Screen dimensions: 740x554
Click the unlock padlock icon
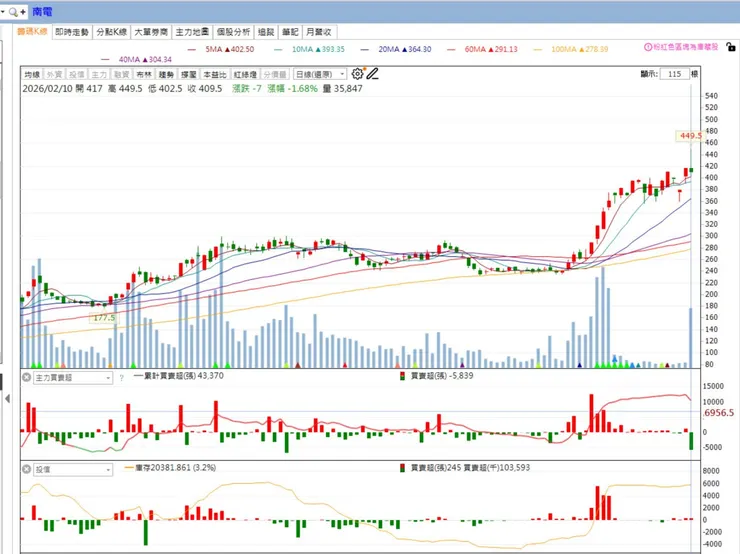(731, 47)
